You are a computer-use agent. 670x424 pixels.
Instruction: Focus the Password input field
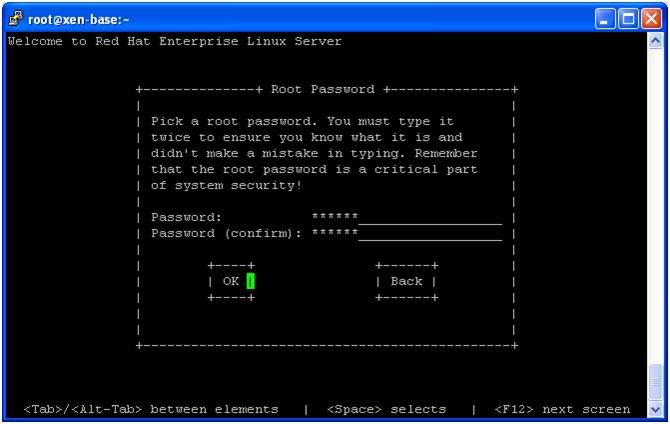coord(407,217)
